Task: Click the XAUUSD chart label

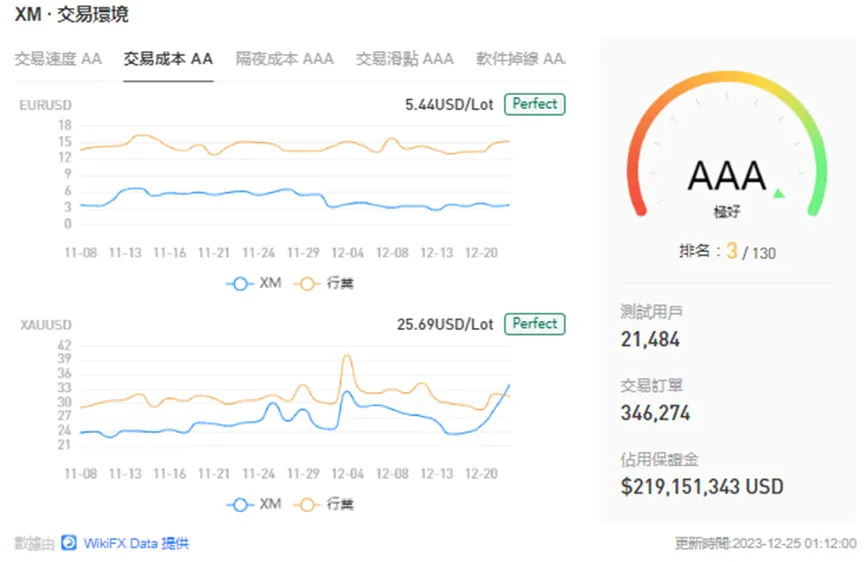Action: [x=46, y=325]
